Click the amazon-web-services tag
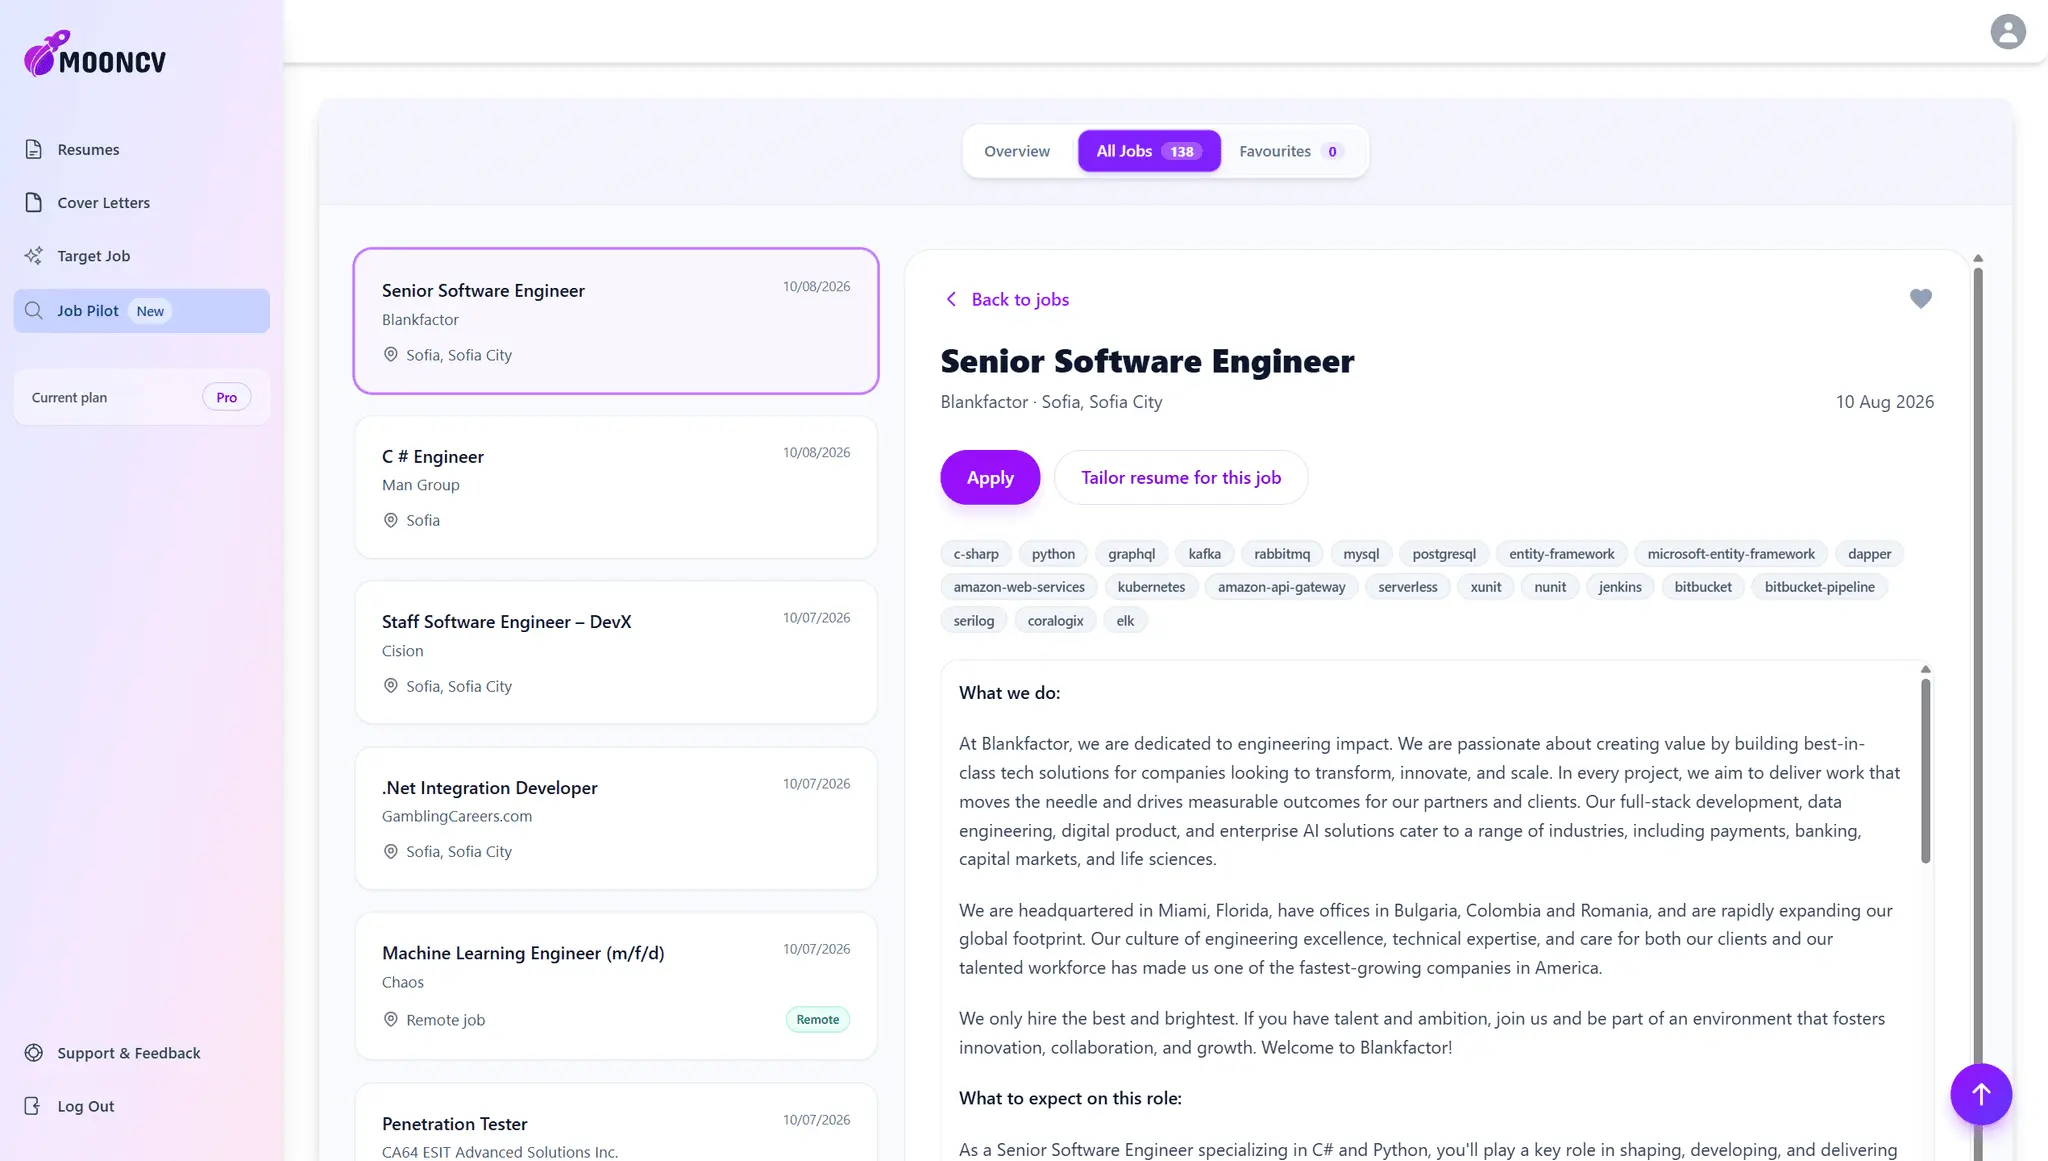 [x=1019, y=587]
